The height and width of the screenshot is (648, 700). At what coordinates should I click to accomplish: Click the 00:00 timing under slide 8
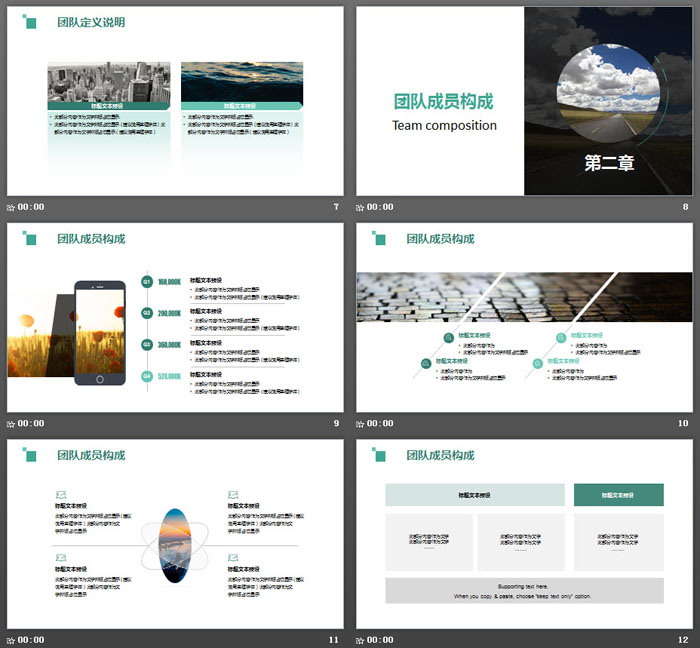pos(380,207)
